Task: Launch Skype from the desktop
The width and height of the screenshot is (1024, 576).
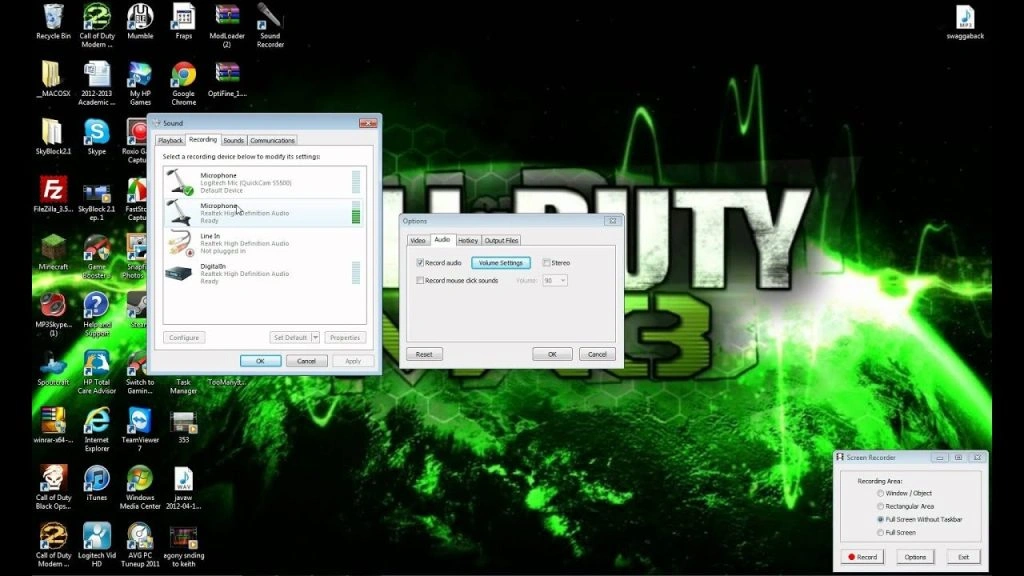Action: [97, 137]
